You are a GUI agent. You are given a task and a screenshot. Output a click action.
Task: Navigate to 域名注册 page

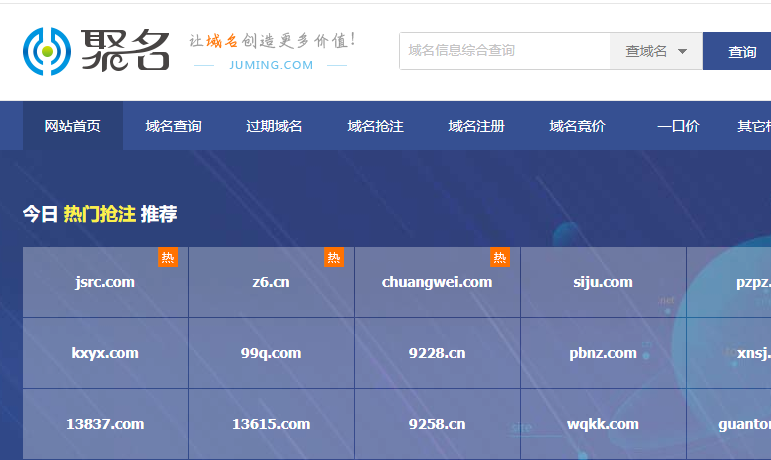(476, 126)
